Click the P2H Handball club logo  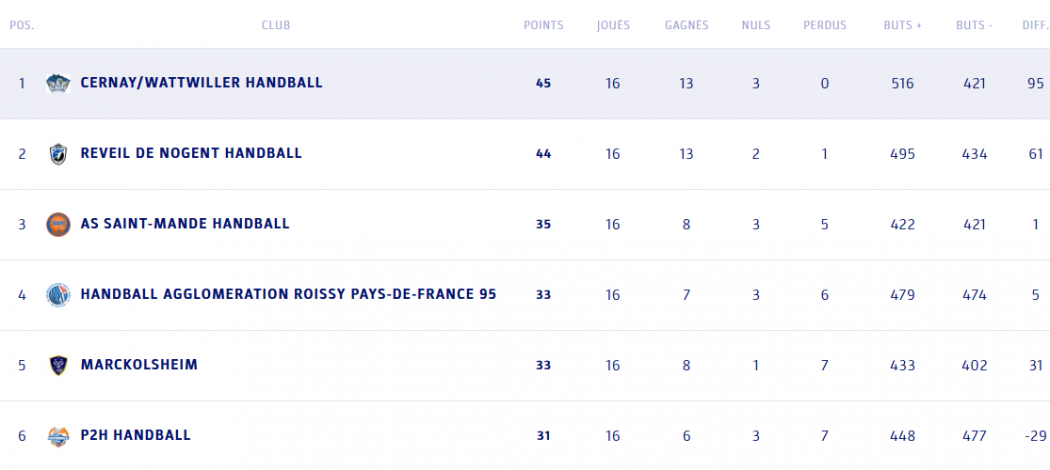pos(58,436)
